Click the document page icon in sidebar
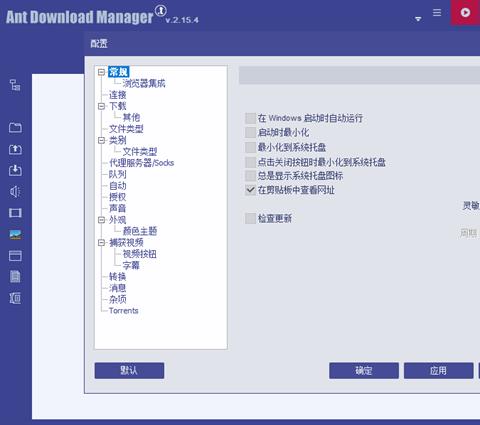 tap(15, 277)
